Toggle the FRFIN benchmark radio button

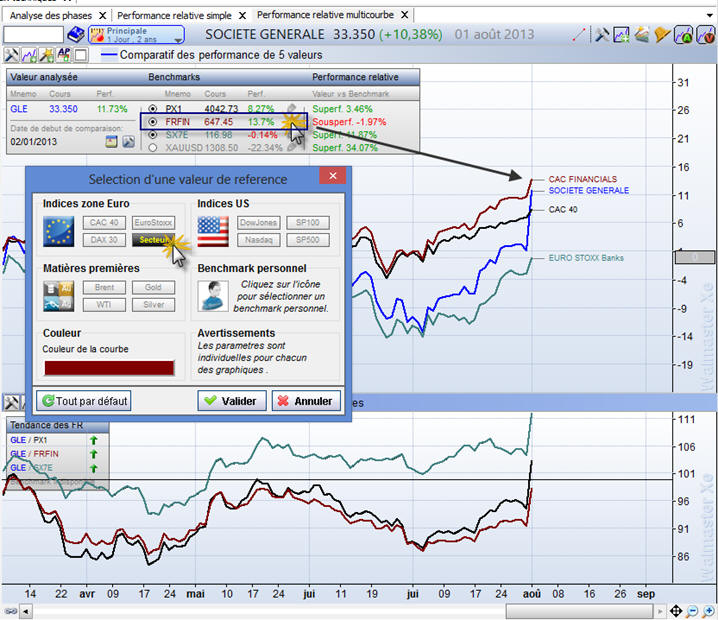coord(152,122)
